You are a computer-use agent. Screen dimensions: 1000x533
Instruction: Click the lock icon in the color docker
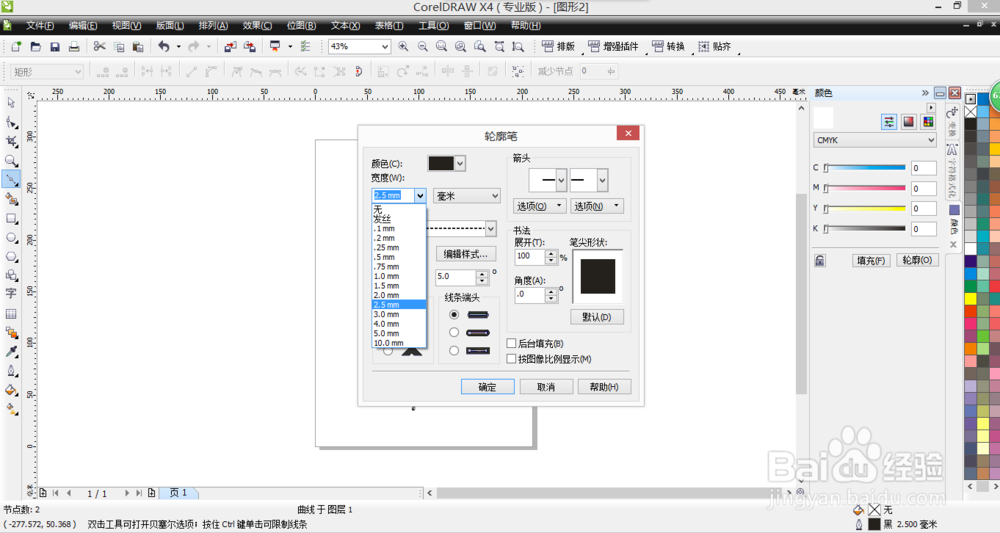click(x=820, y=260)
